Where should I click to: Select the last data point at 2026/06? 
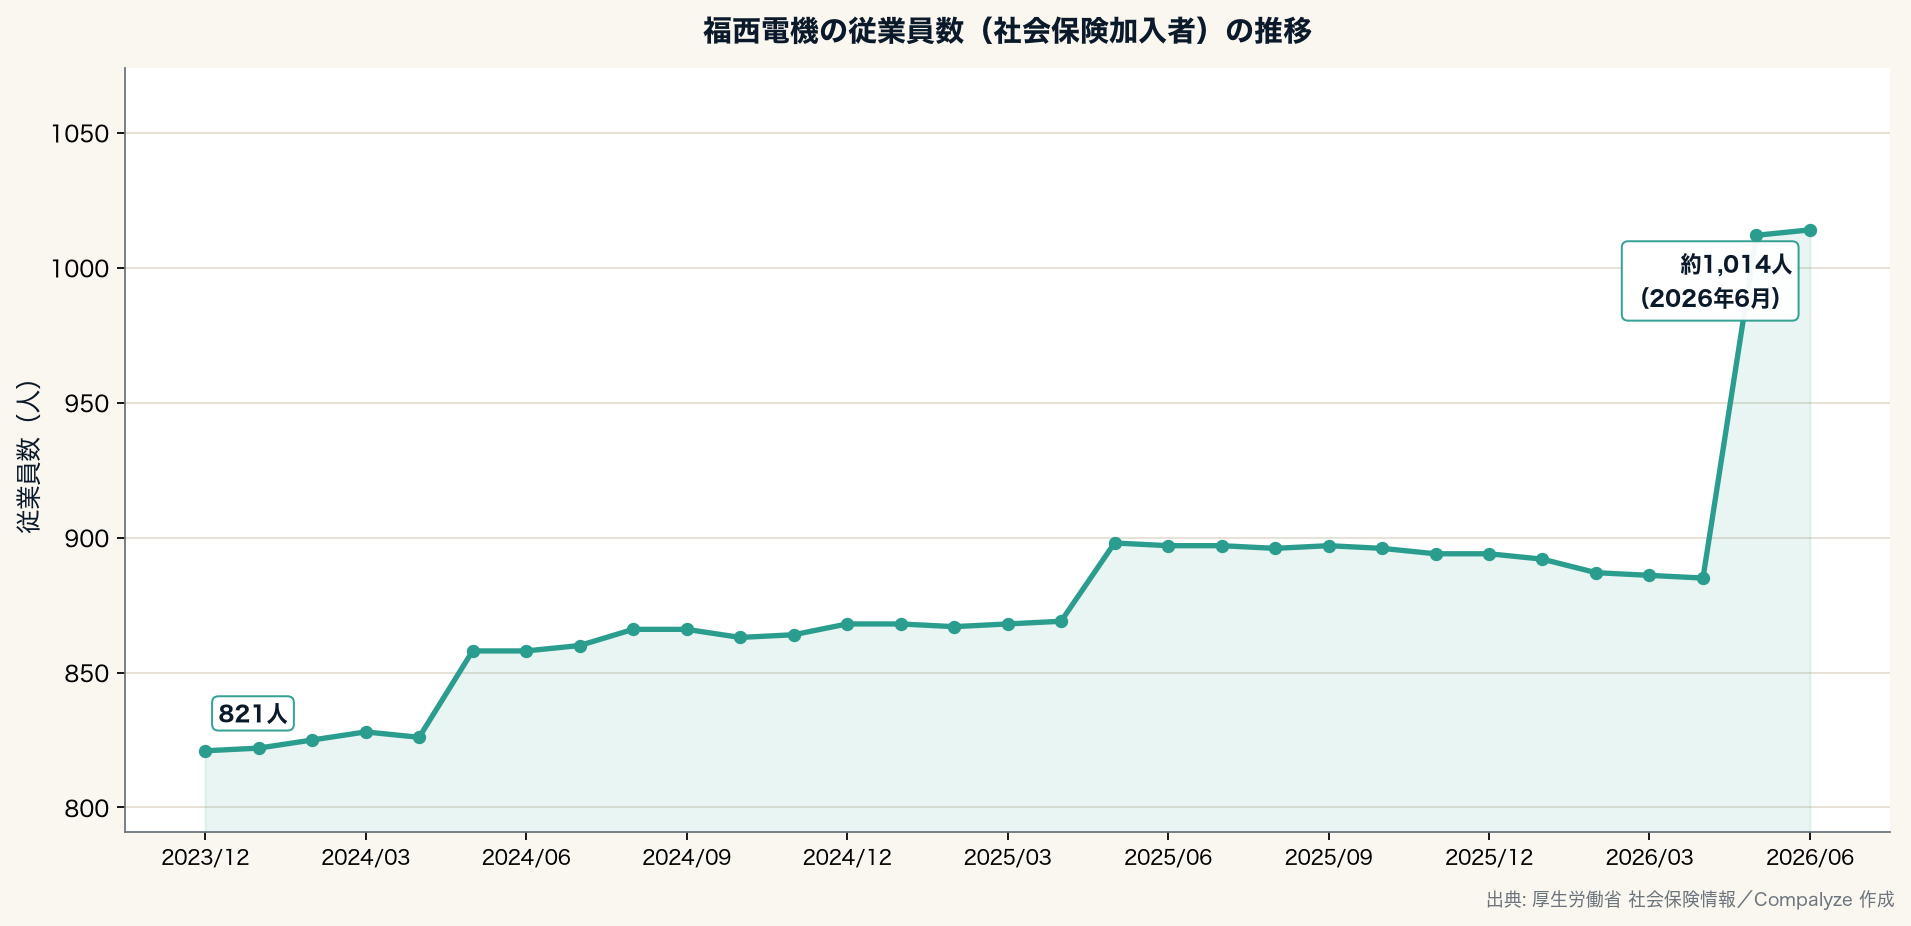1810,230
